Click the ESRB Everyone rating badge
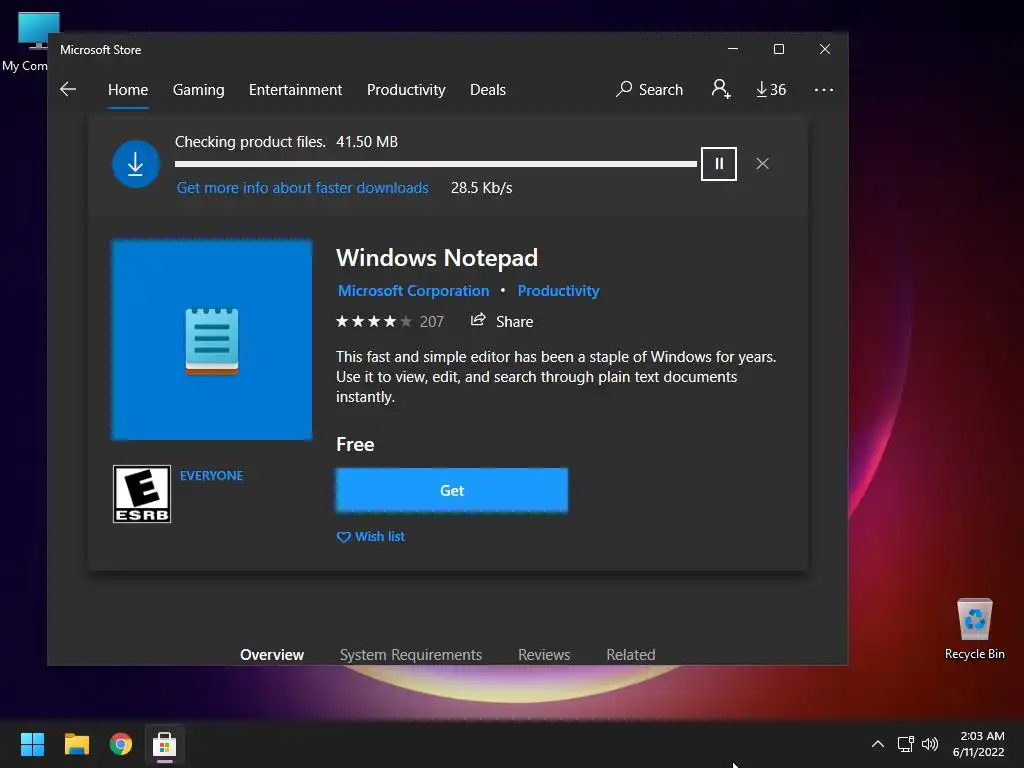The image size is (1024, 768). (x=142, y=494)
